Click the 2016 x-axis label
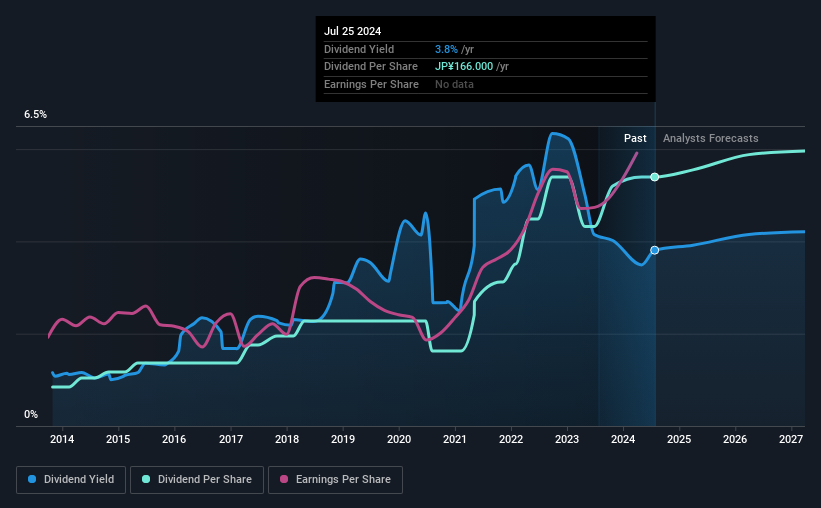 174,439
